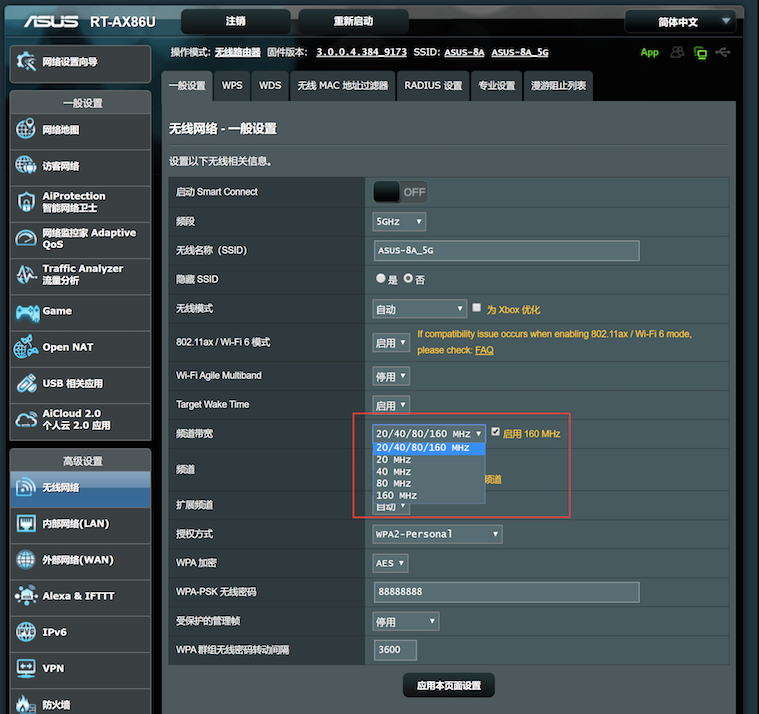759x714 pixels.
Task: Click the WPA-PSK password field
Action: point(506,592)
